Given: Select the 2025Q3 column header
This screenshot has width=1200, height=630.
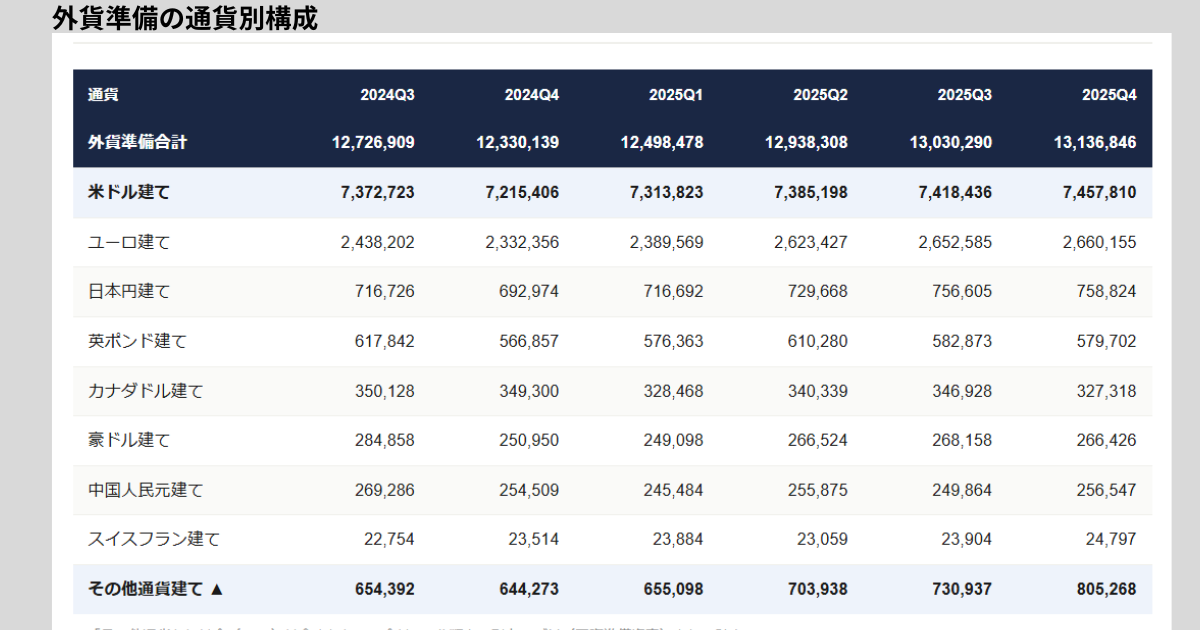Looking at the screenshot, I should [x=964, y=95].
